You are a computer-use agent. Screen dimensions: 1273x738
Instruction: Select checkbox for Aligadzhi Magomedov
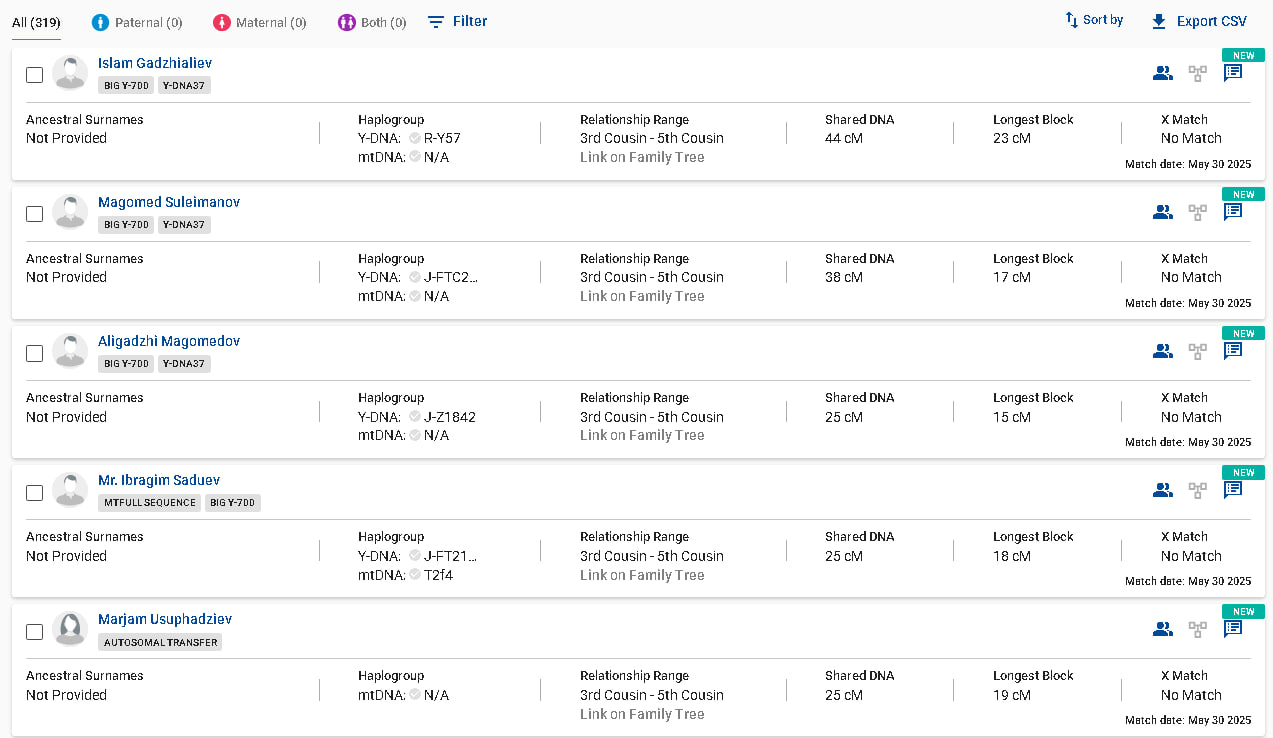pos(34,353)
